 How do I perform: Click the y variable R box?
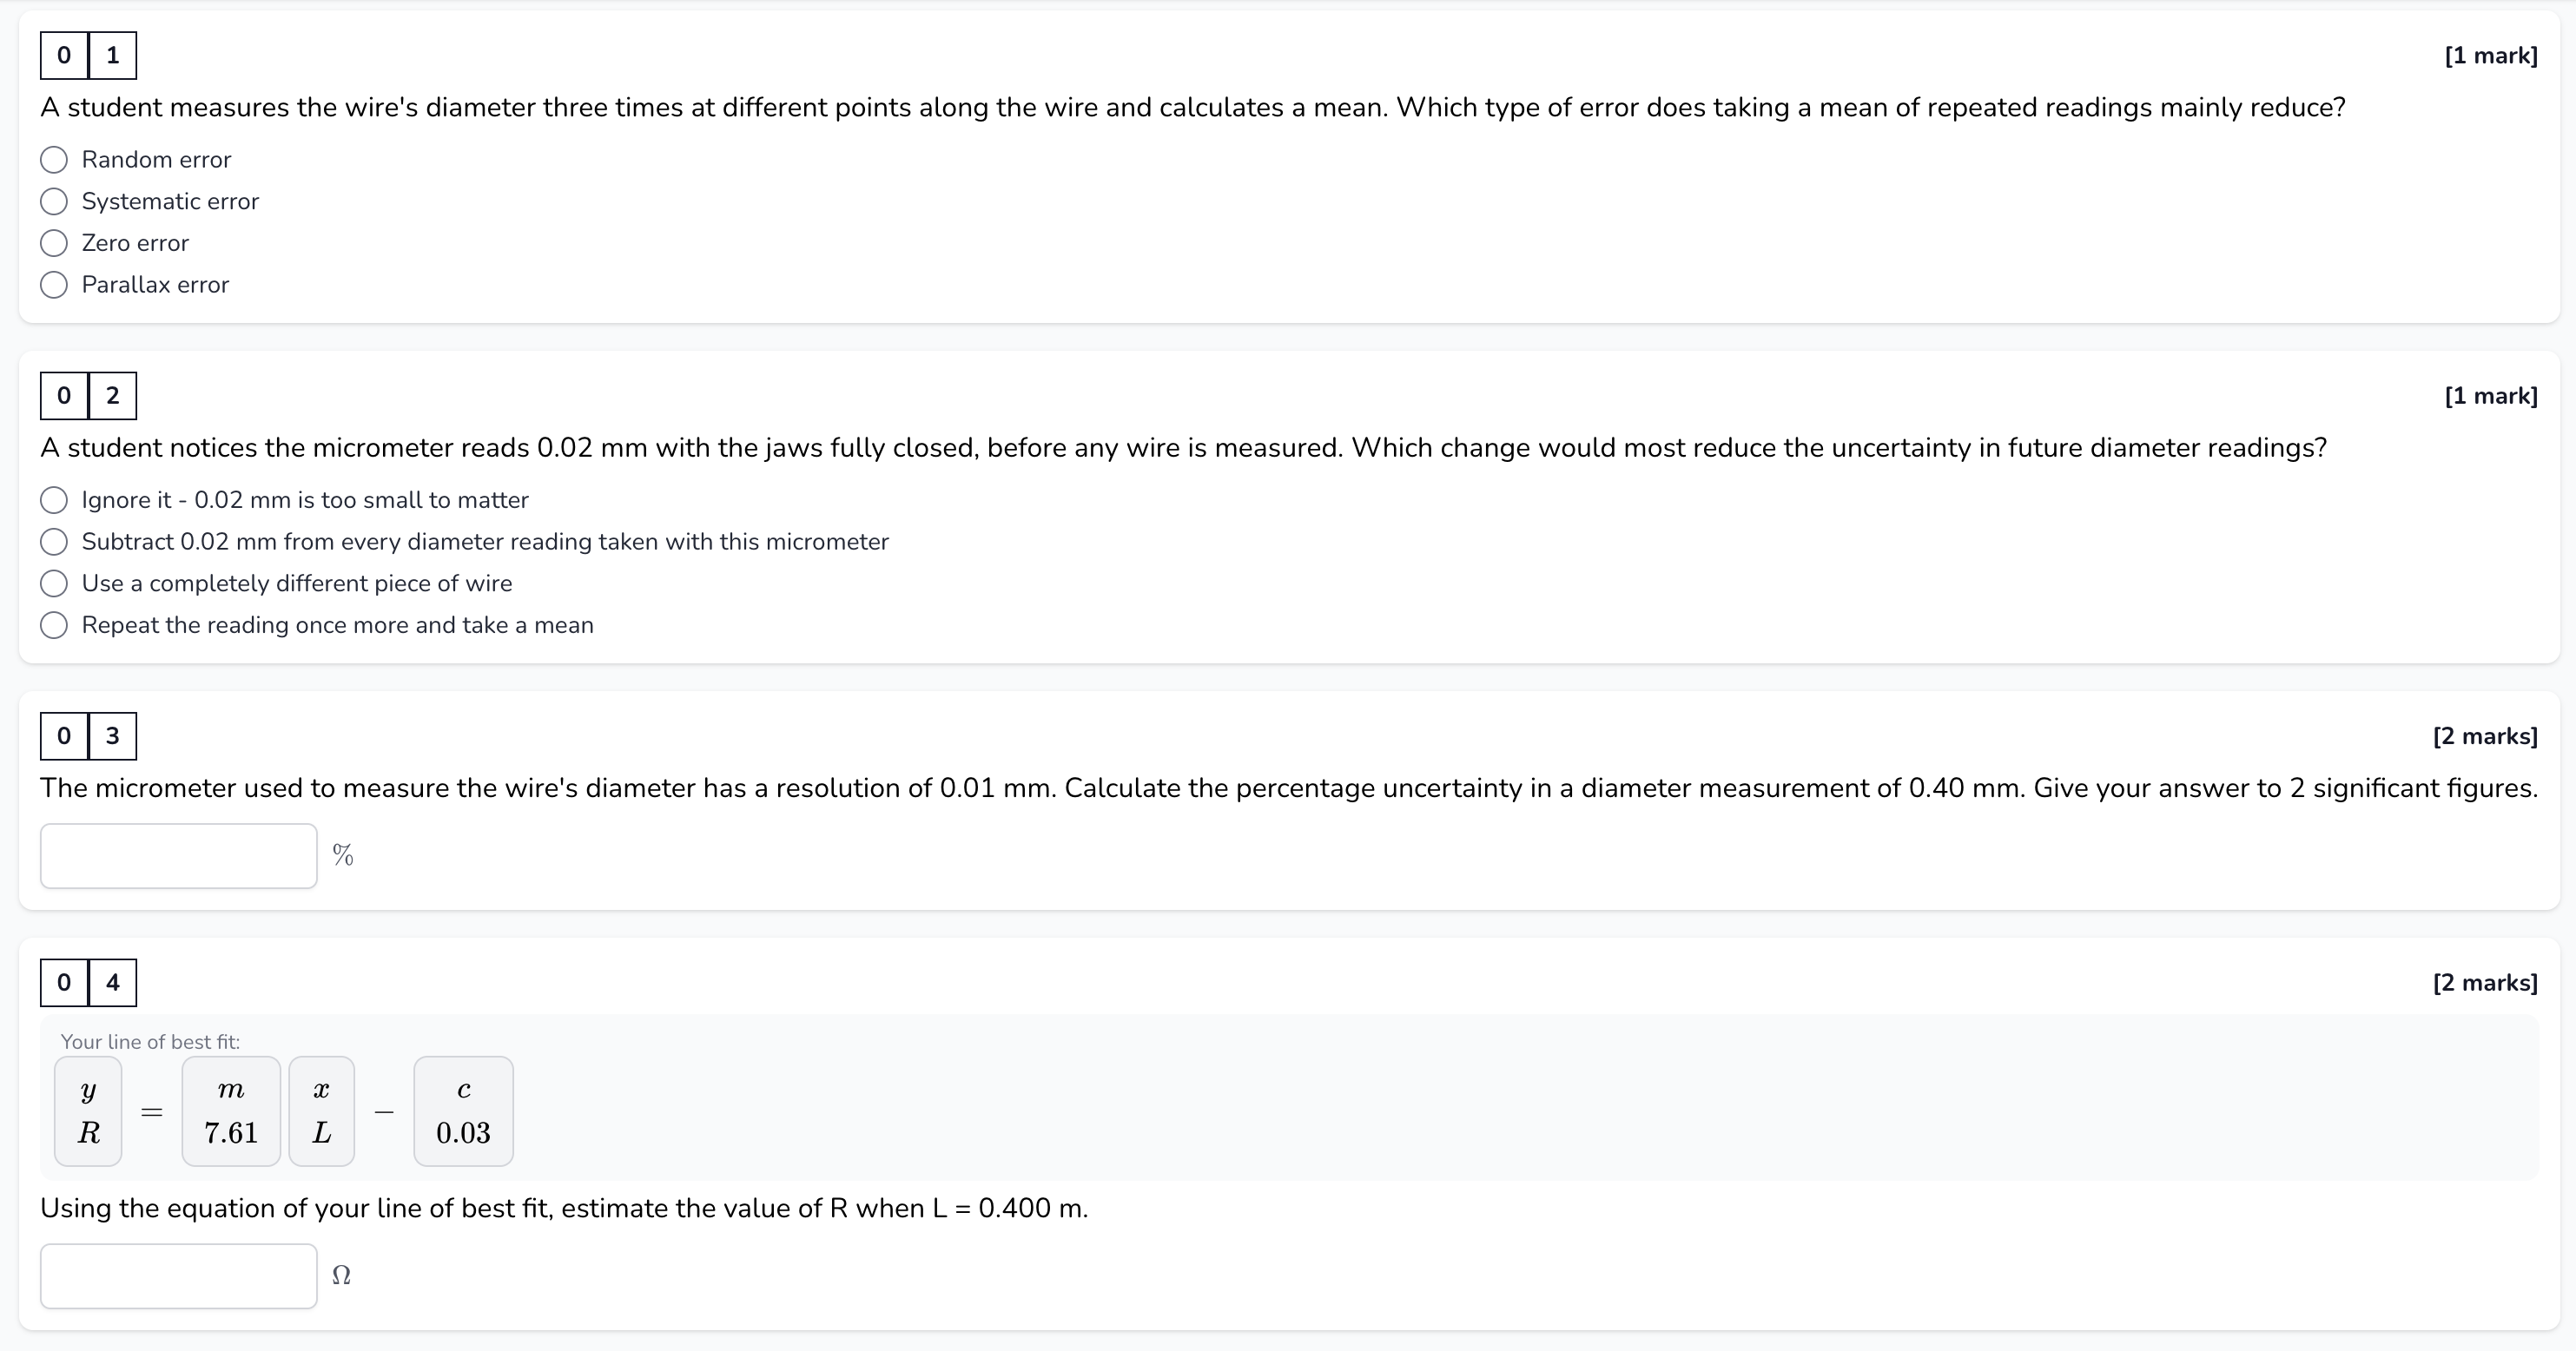tap(88, 1111)
